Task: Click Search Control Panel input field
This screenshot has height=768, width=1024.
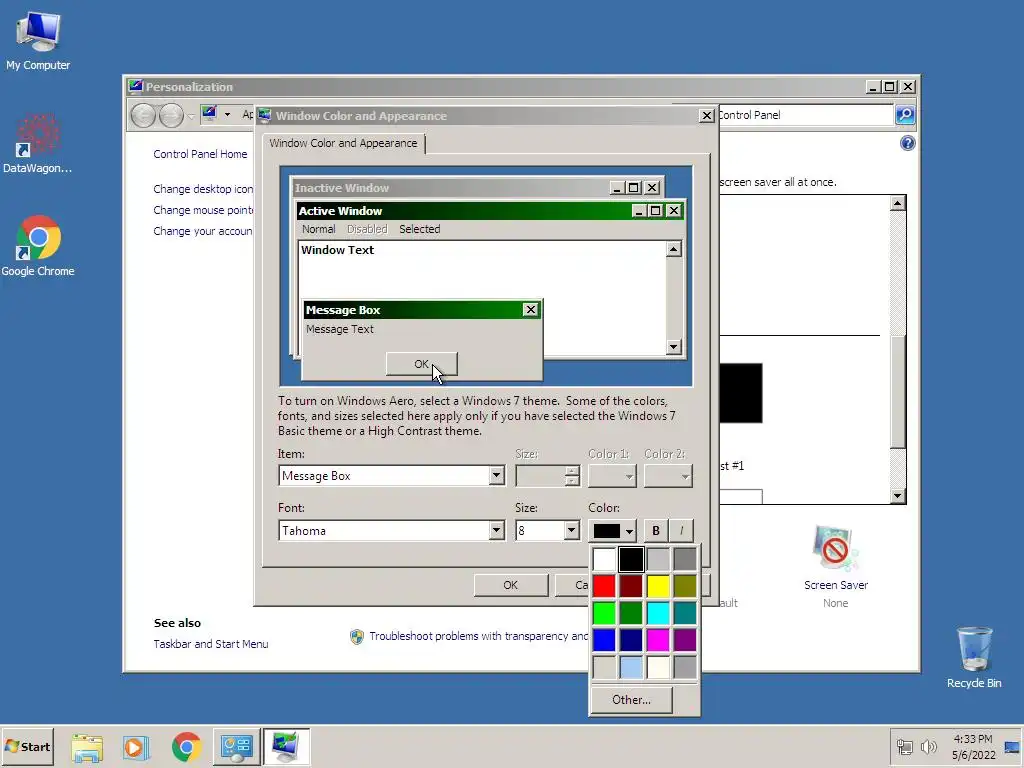Action: [x=805, y=115]
